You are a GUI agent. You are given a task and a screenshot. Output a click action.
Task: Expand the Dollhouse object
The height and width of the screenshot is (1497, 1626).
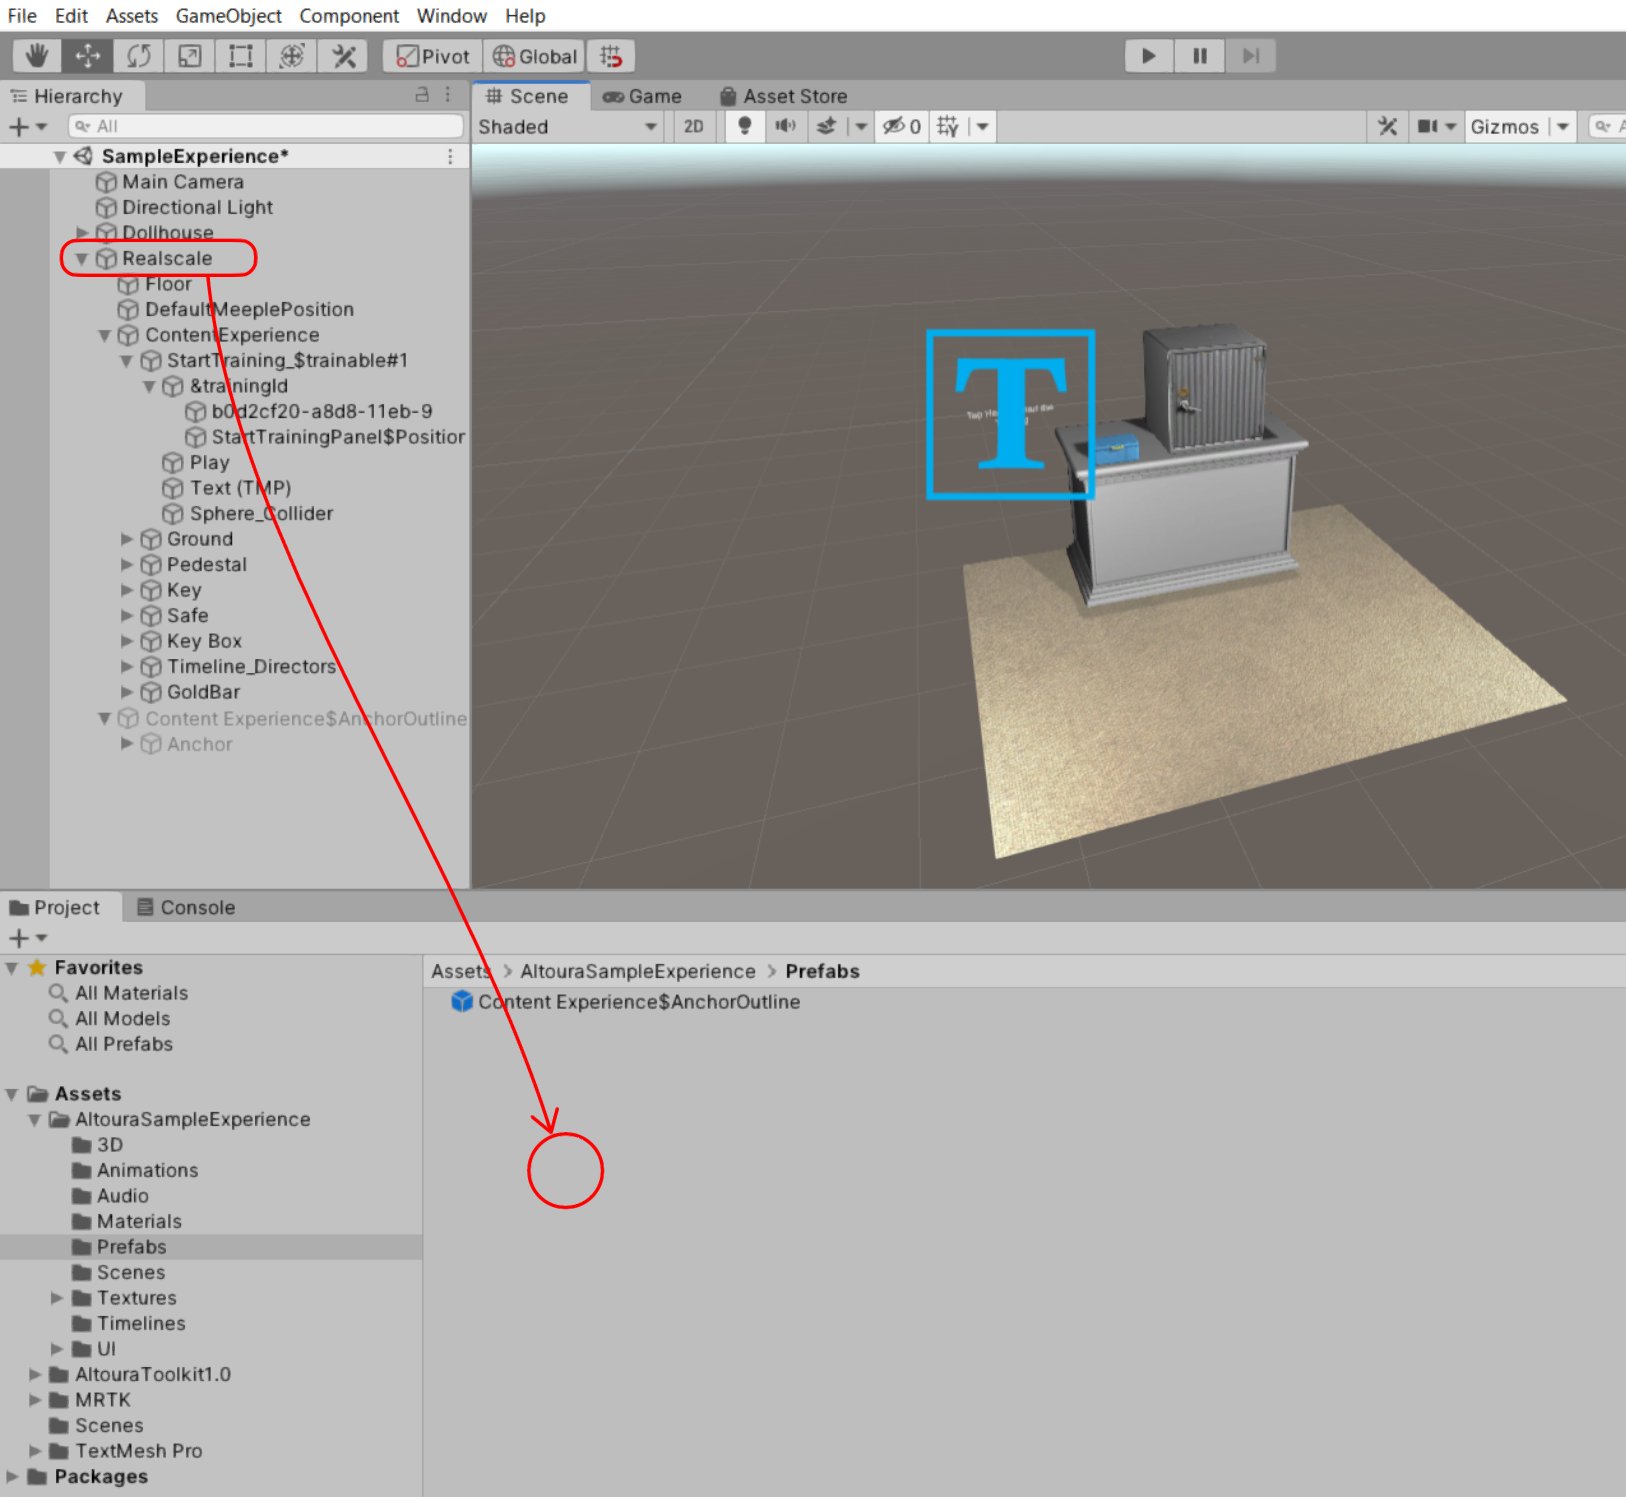83,233
